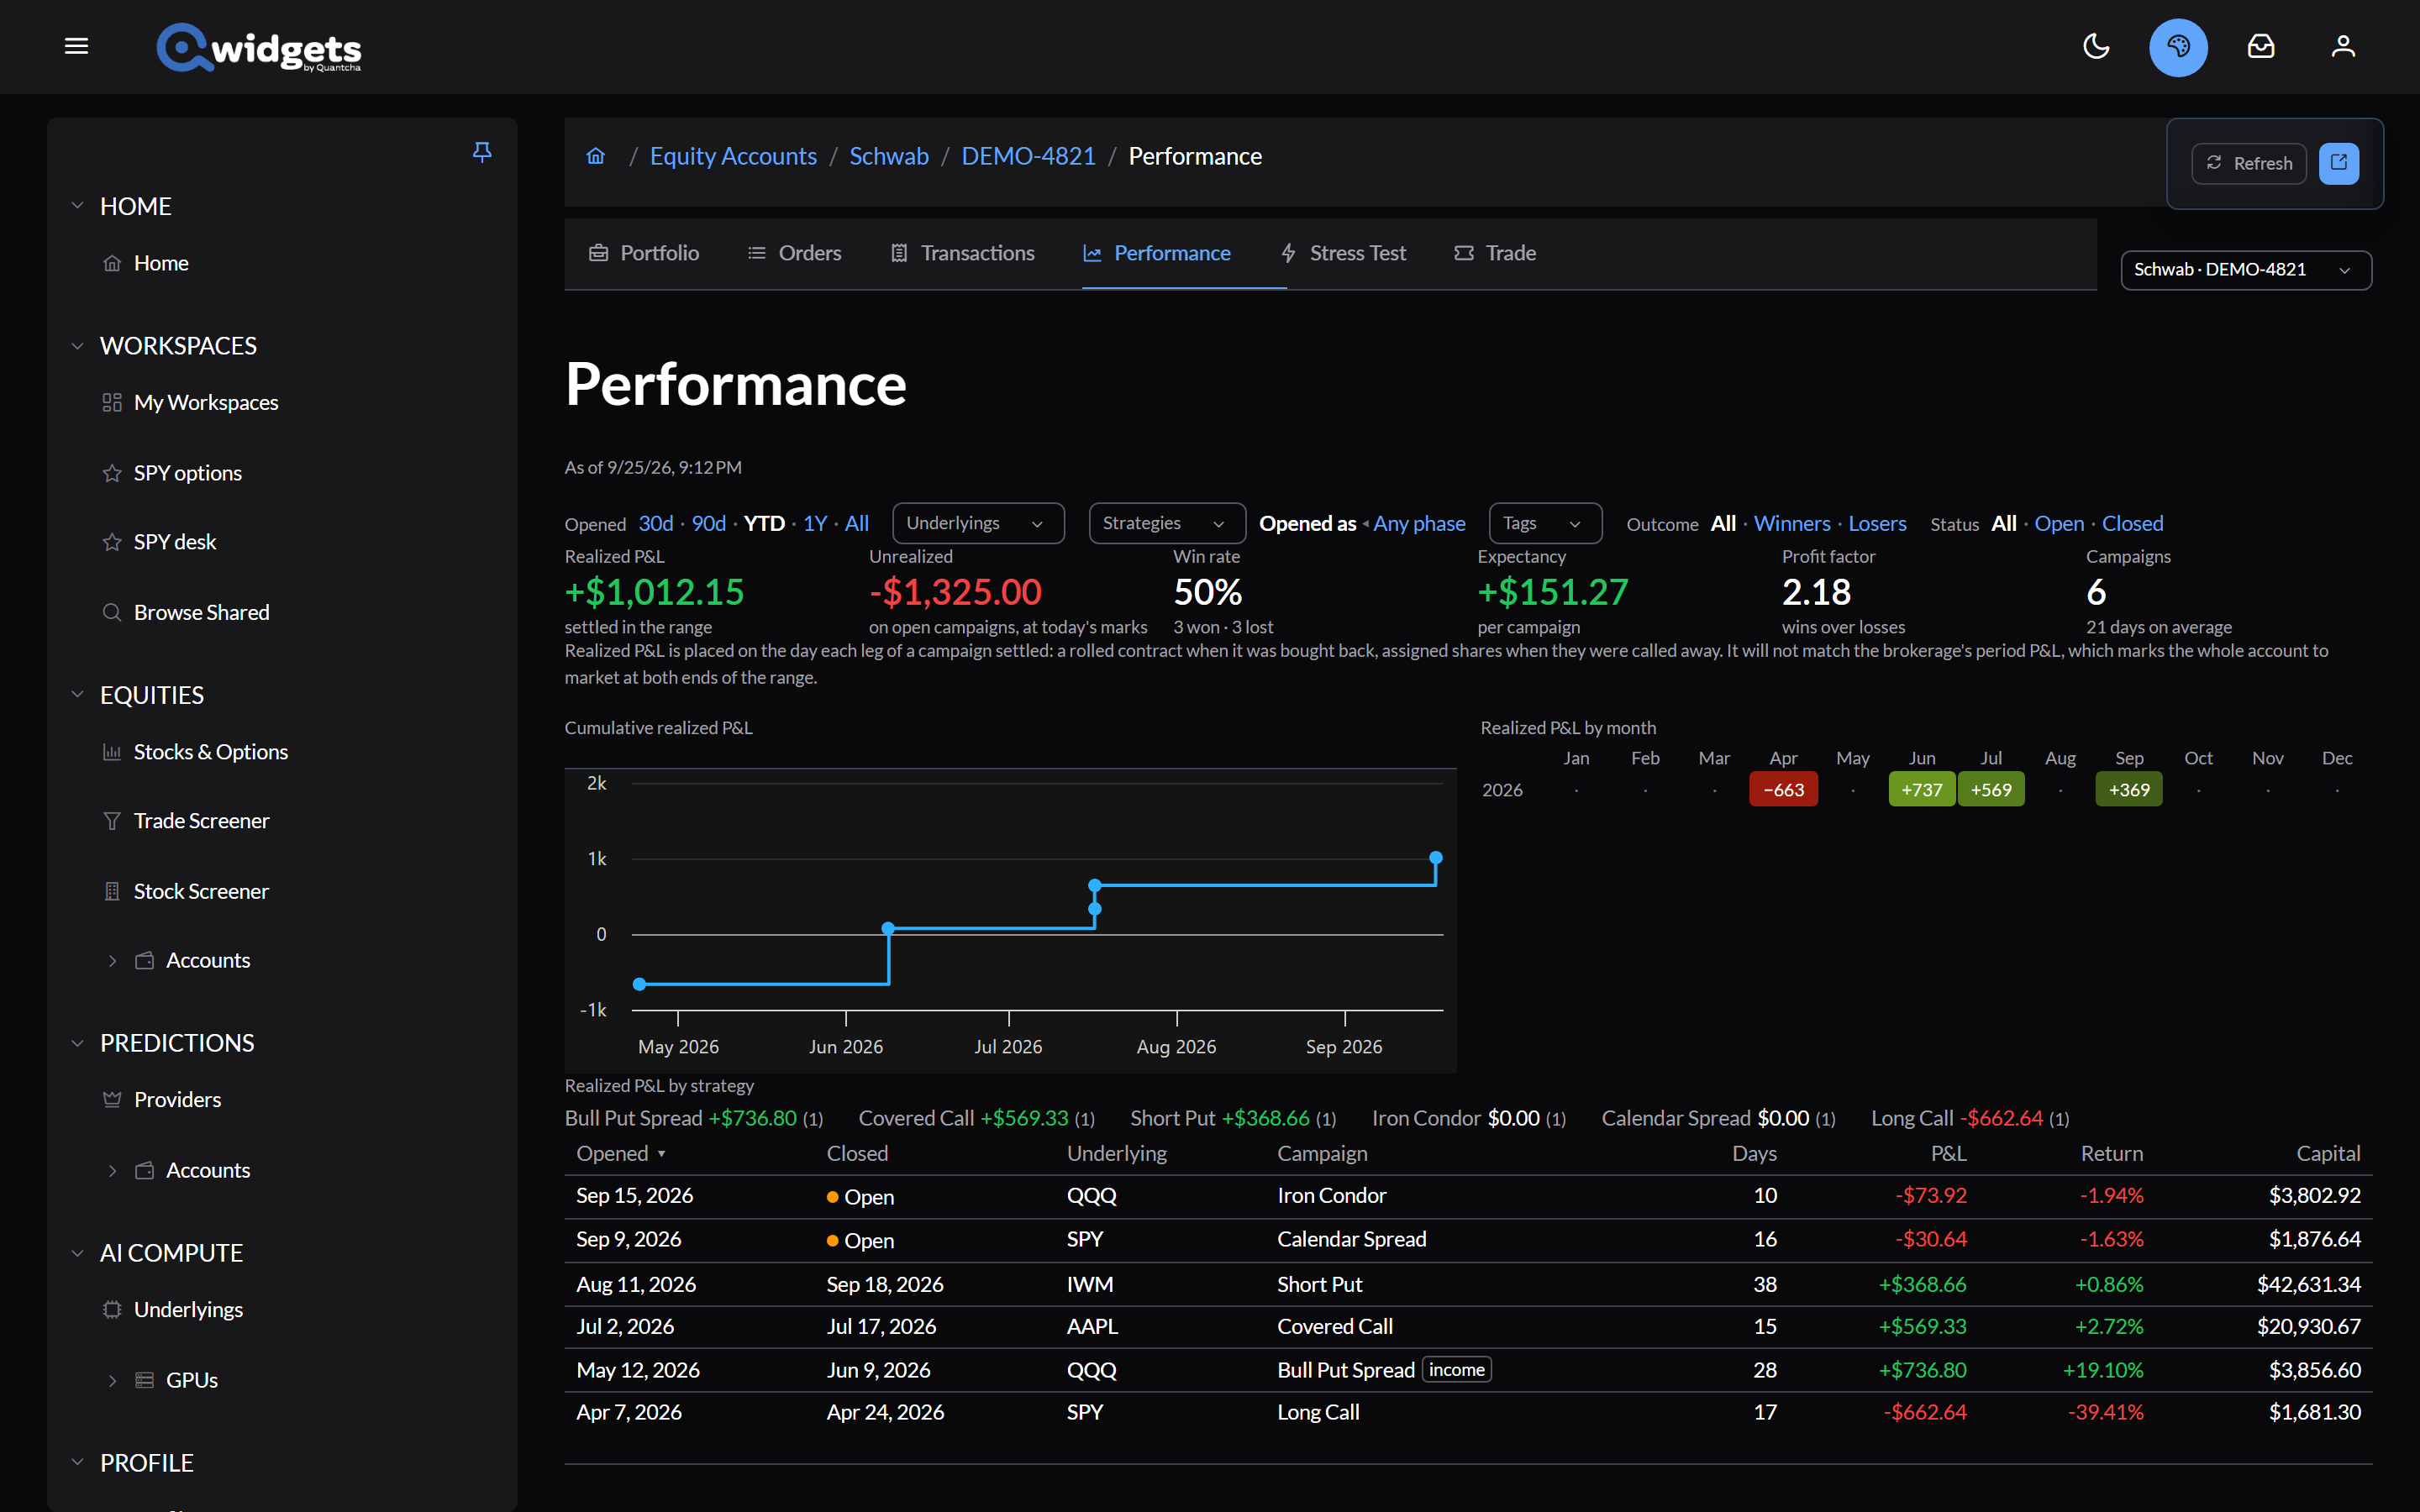Expand Accounts under EQUITIES
This screenshot has width=2420, height=1512.
(112, 960)
